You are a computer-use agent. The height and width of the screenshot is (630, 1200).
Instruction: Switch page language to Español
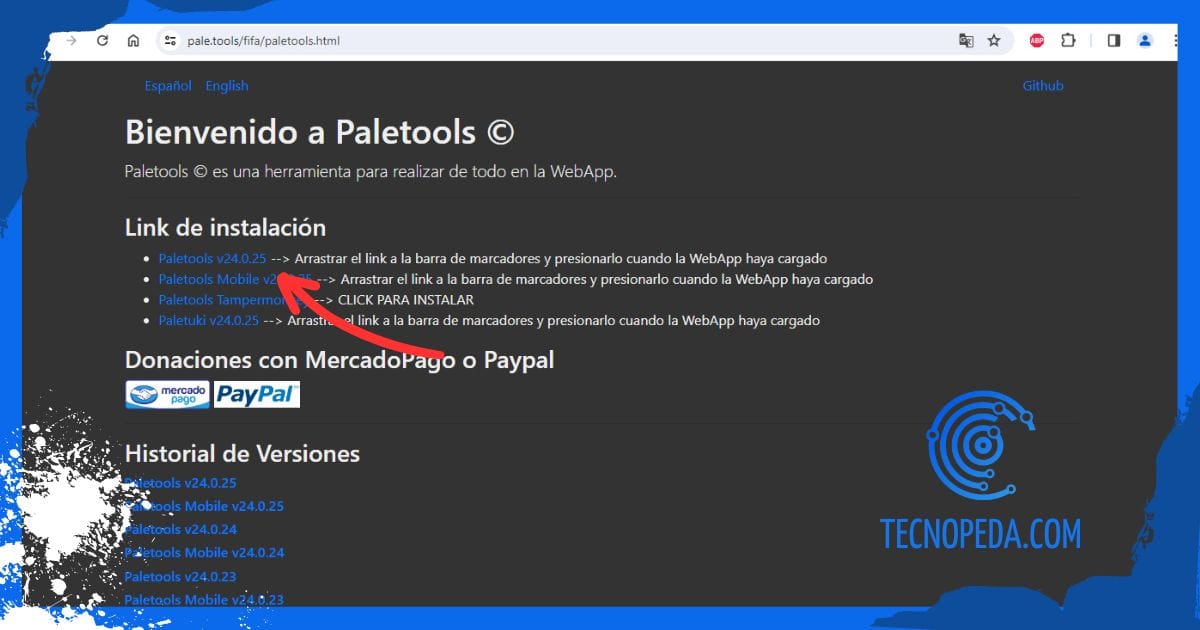tap(168, 86)
